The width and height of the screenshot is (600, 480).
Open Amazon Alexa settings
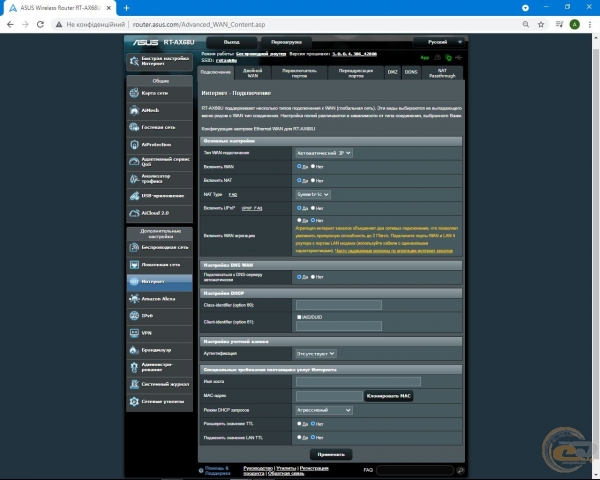[x=160, y=299]
